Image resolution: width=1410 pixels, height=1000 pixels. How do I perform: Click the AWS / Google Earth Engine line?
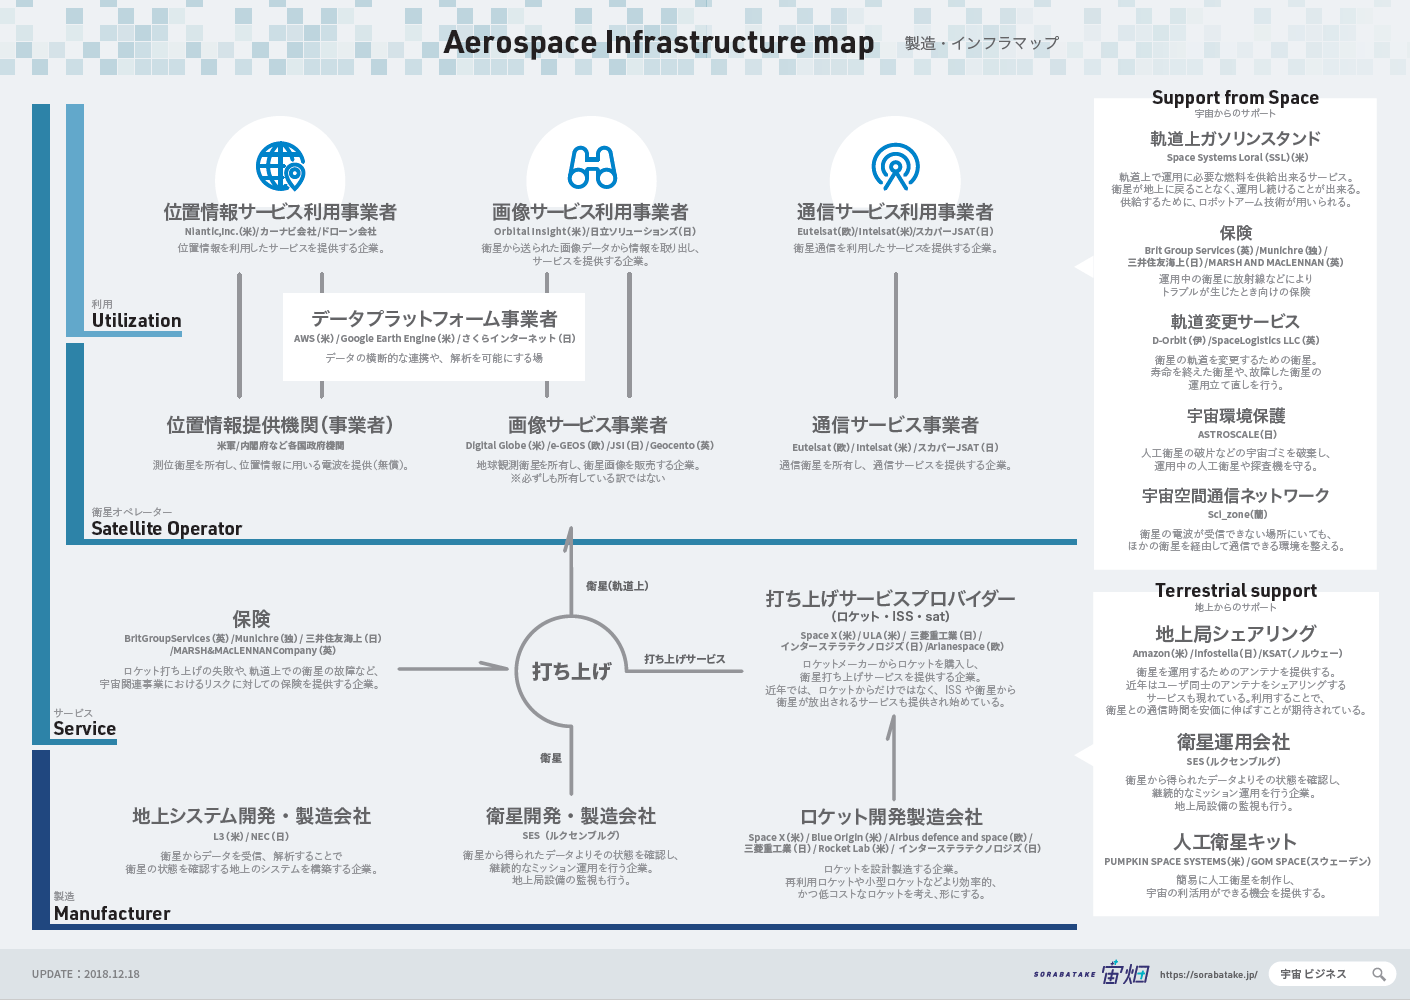(434, 339)
